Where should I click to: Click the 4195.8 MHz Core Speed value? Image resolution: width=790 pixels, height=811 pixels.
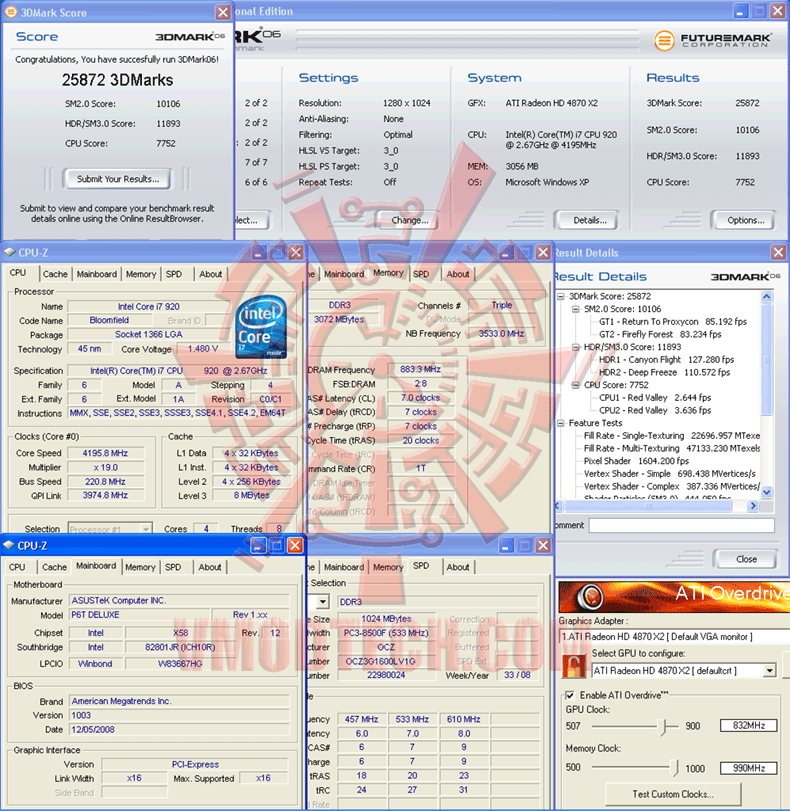point(106,453)
